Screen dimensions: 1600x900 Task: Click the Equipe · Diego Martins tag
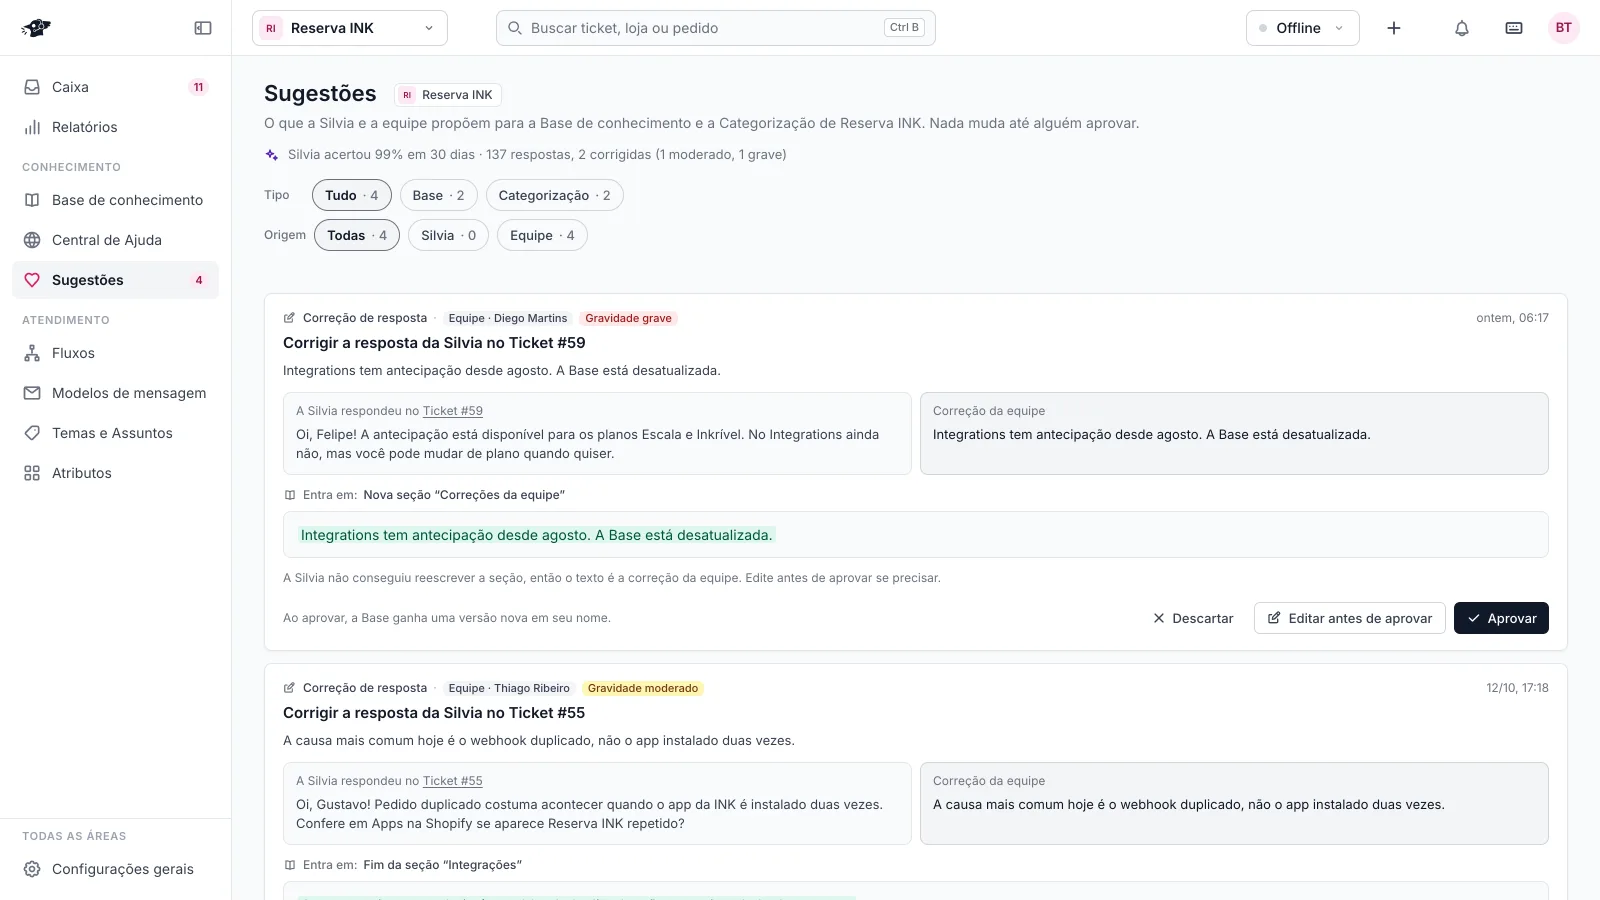508,318
